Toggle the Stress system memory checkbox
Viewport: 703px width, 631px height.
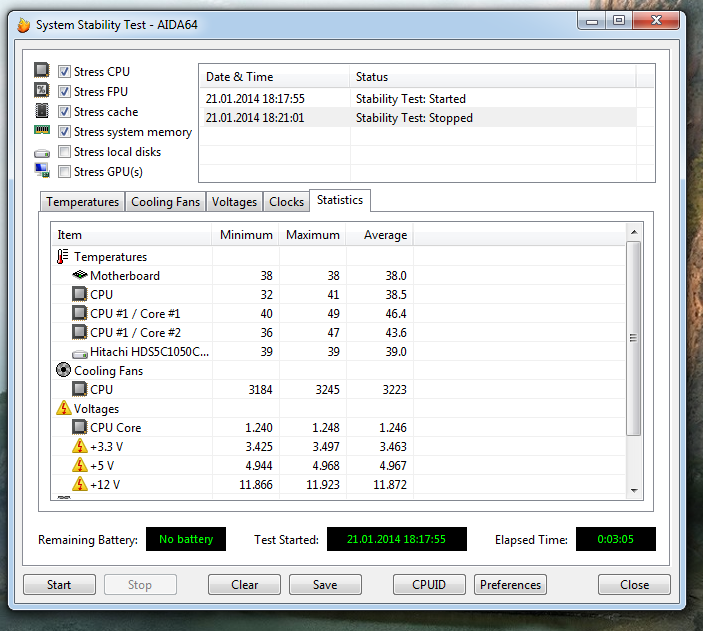point(65,131)
